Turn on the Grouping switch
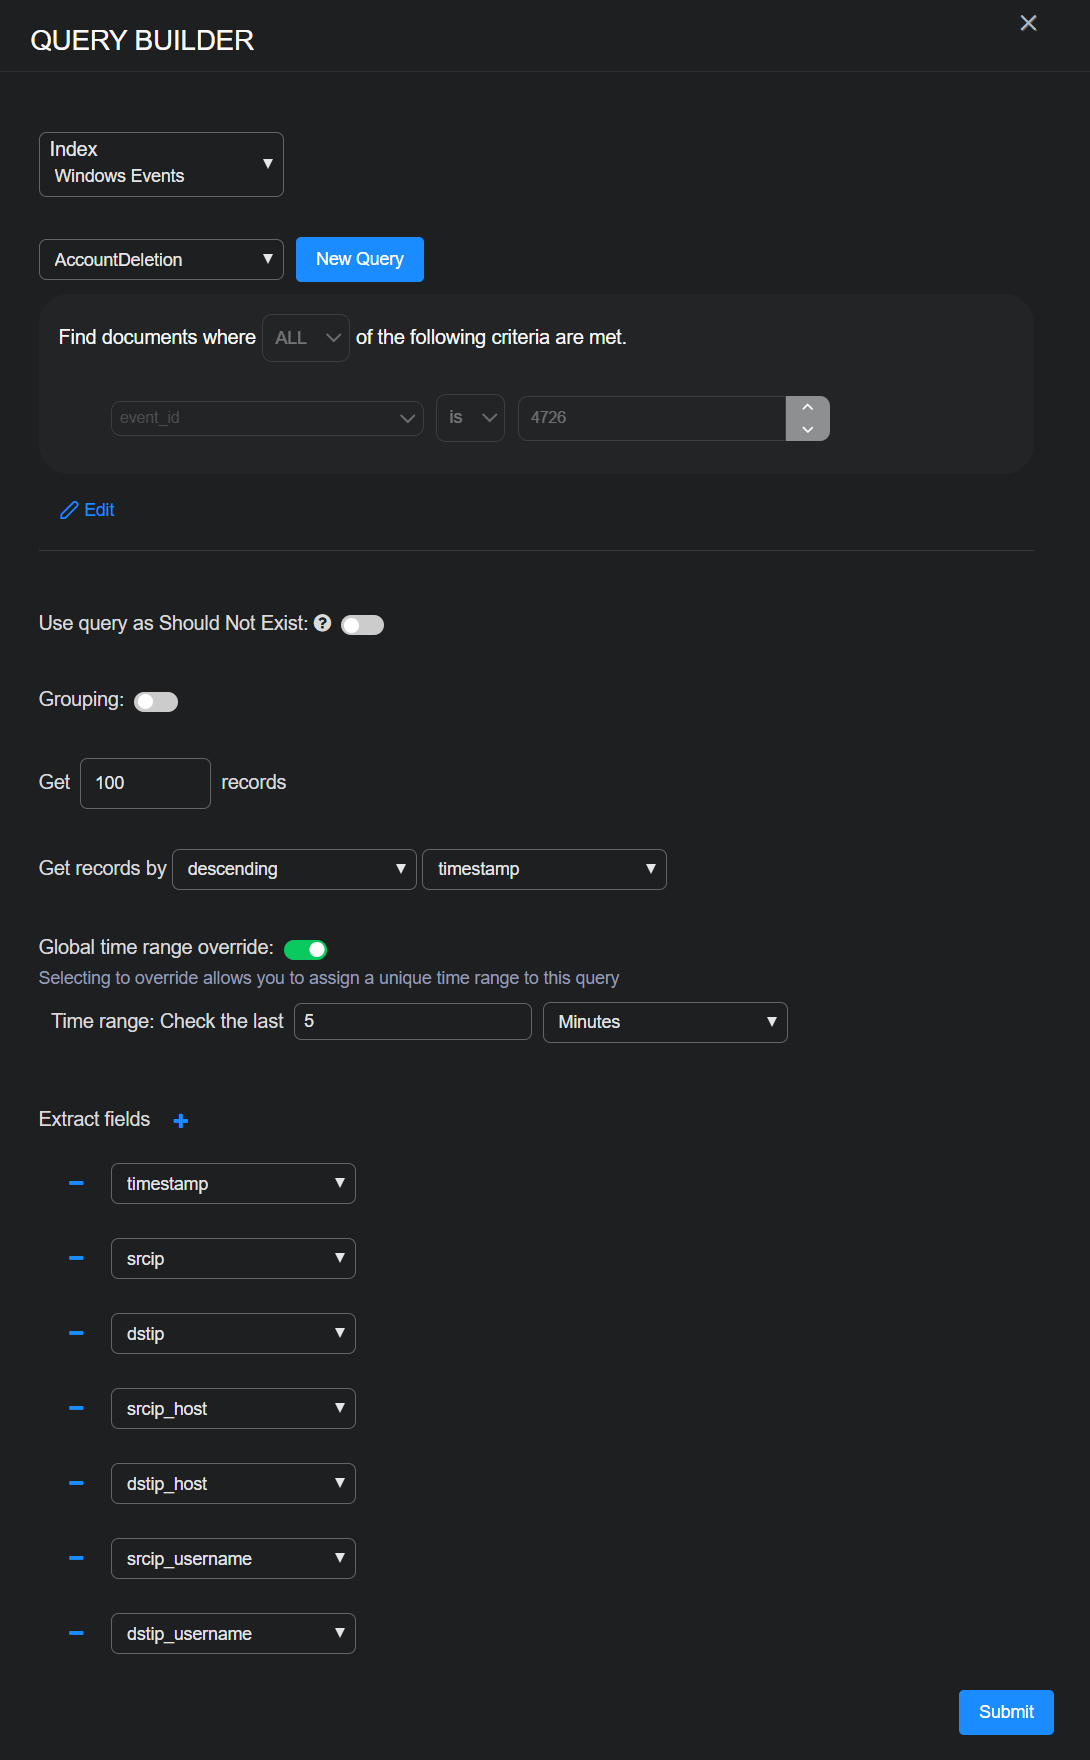The image size is (1090, 1760). [156, 702]
